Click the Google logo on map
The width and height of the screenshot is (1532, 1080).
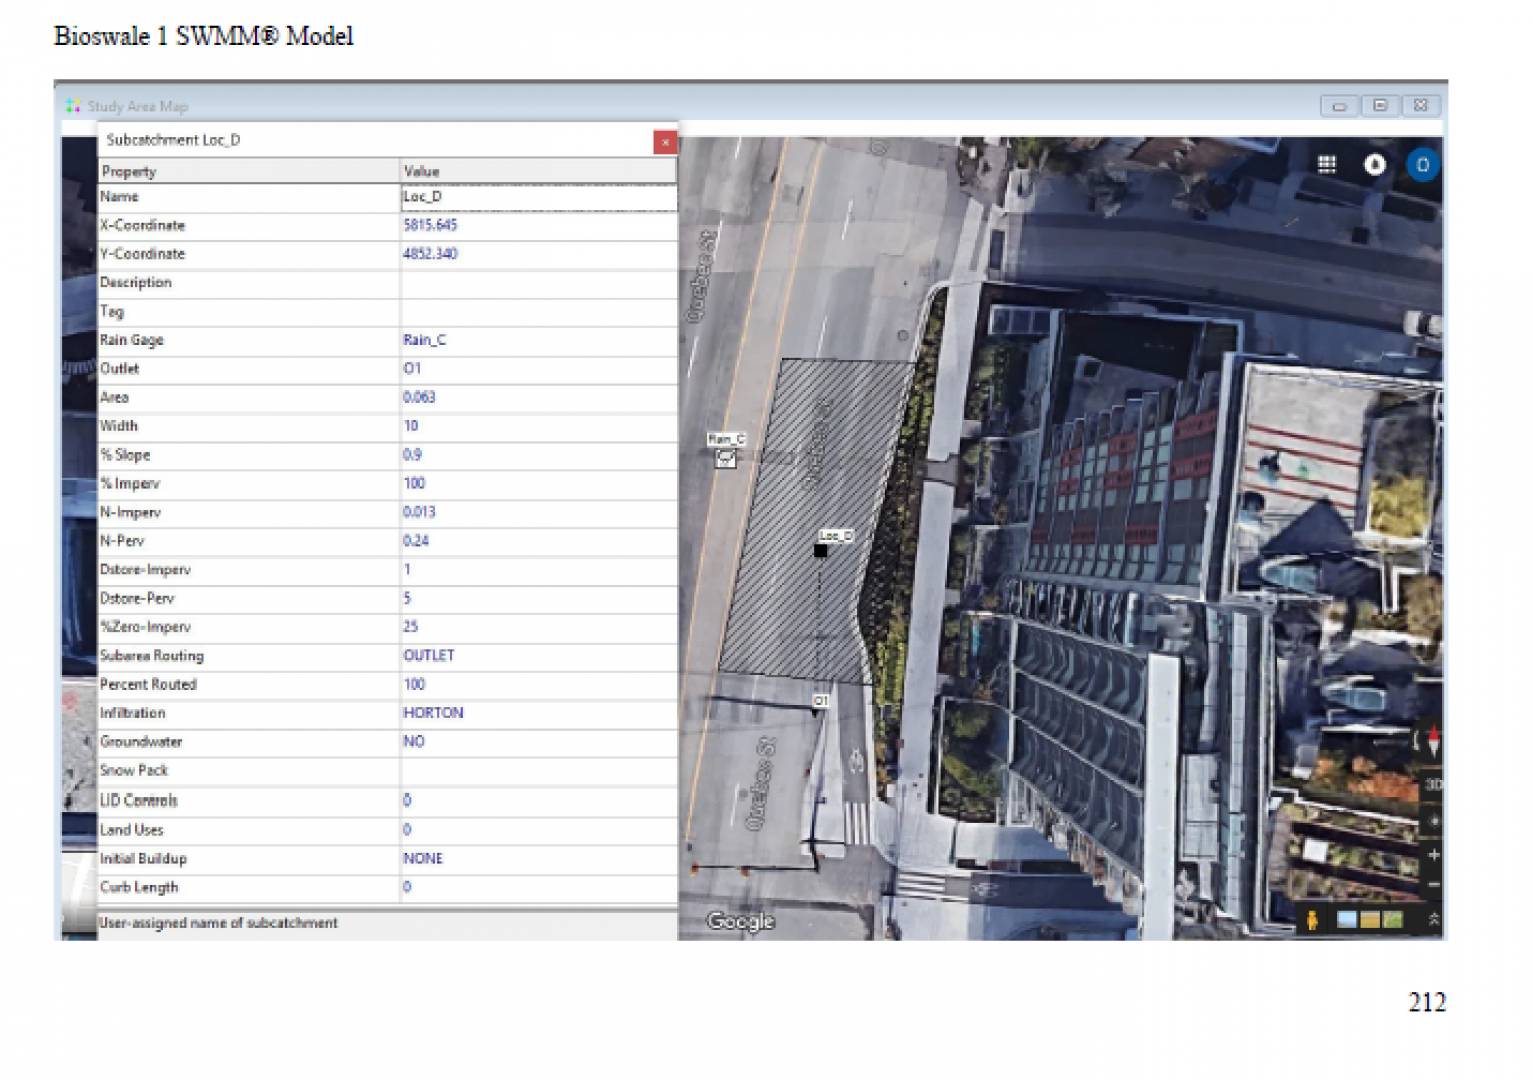(x=741, y=921)
